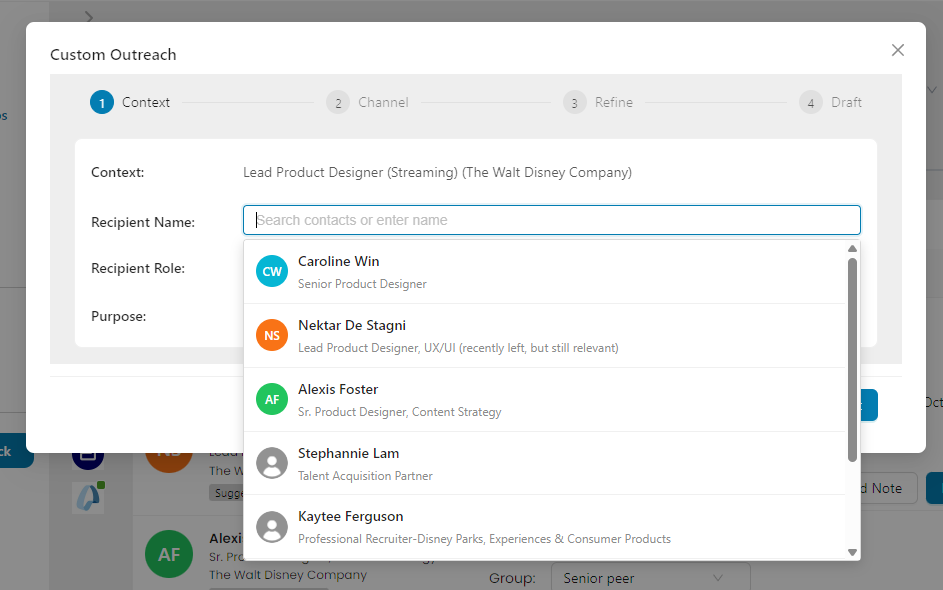
Task: Click the down arrow on contact list scrollbar
Action: (x=852, y=549)
